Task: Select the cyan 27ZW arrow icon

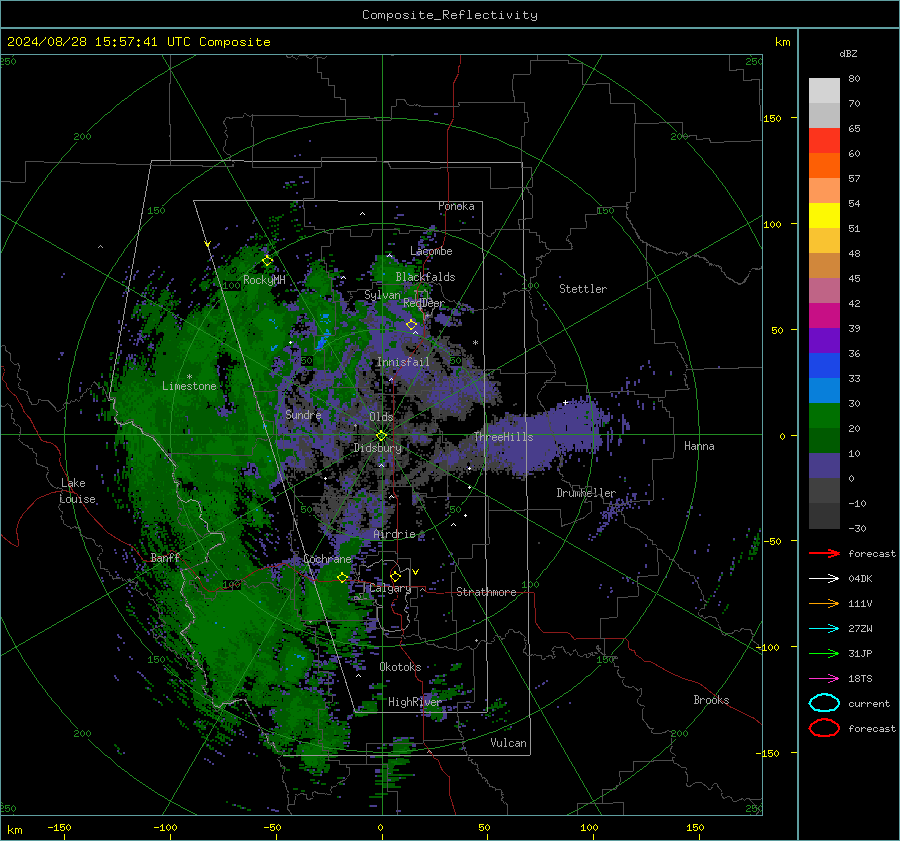Action: click(824, 628)
